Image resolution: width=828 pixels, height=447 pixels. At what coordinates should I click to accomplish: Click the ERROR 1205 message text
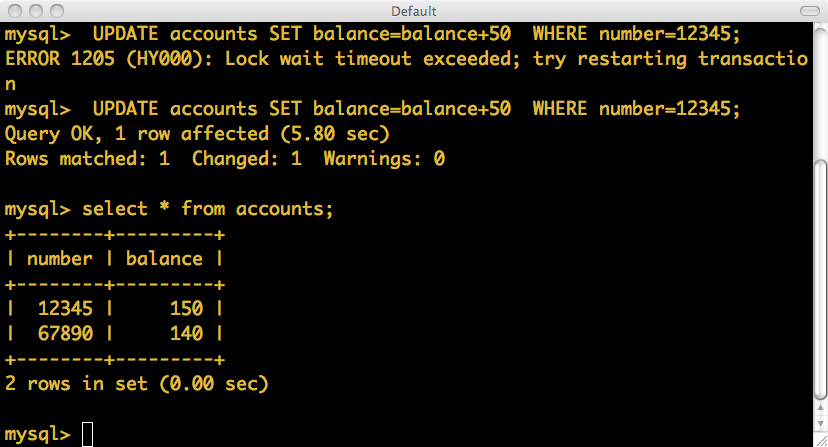click(x=406, y=59)
